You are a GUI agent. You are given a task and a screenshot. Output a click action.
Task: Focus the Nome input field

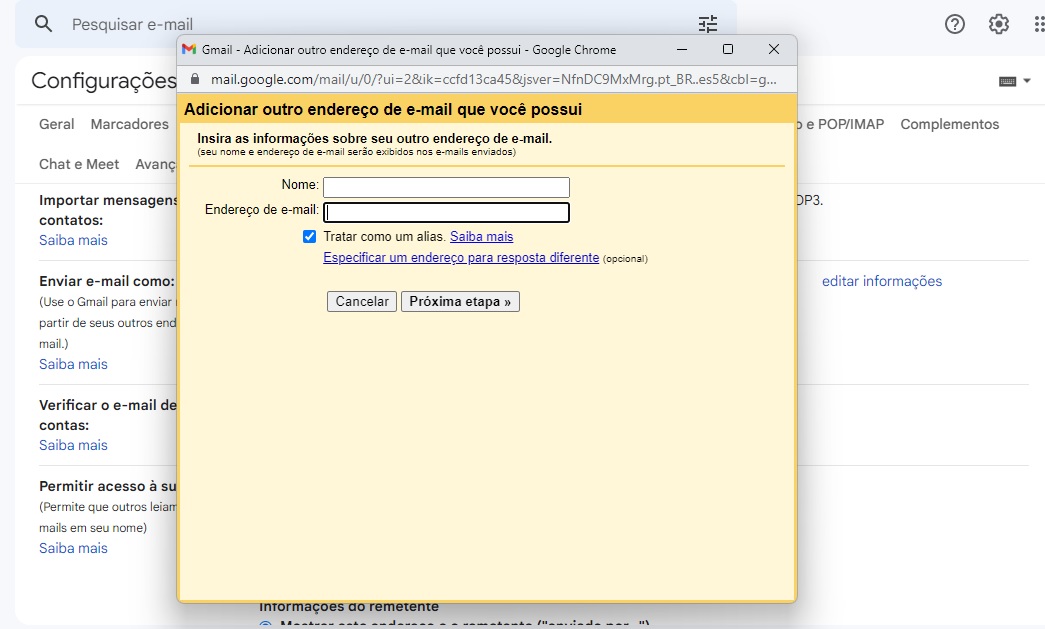tap(446, 187)
